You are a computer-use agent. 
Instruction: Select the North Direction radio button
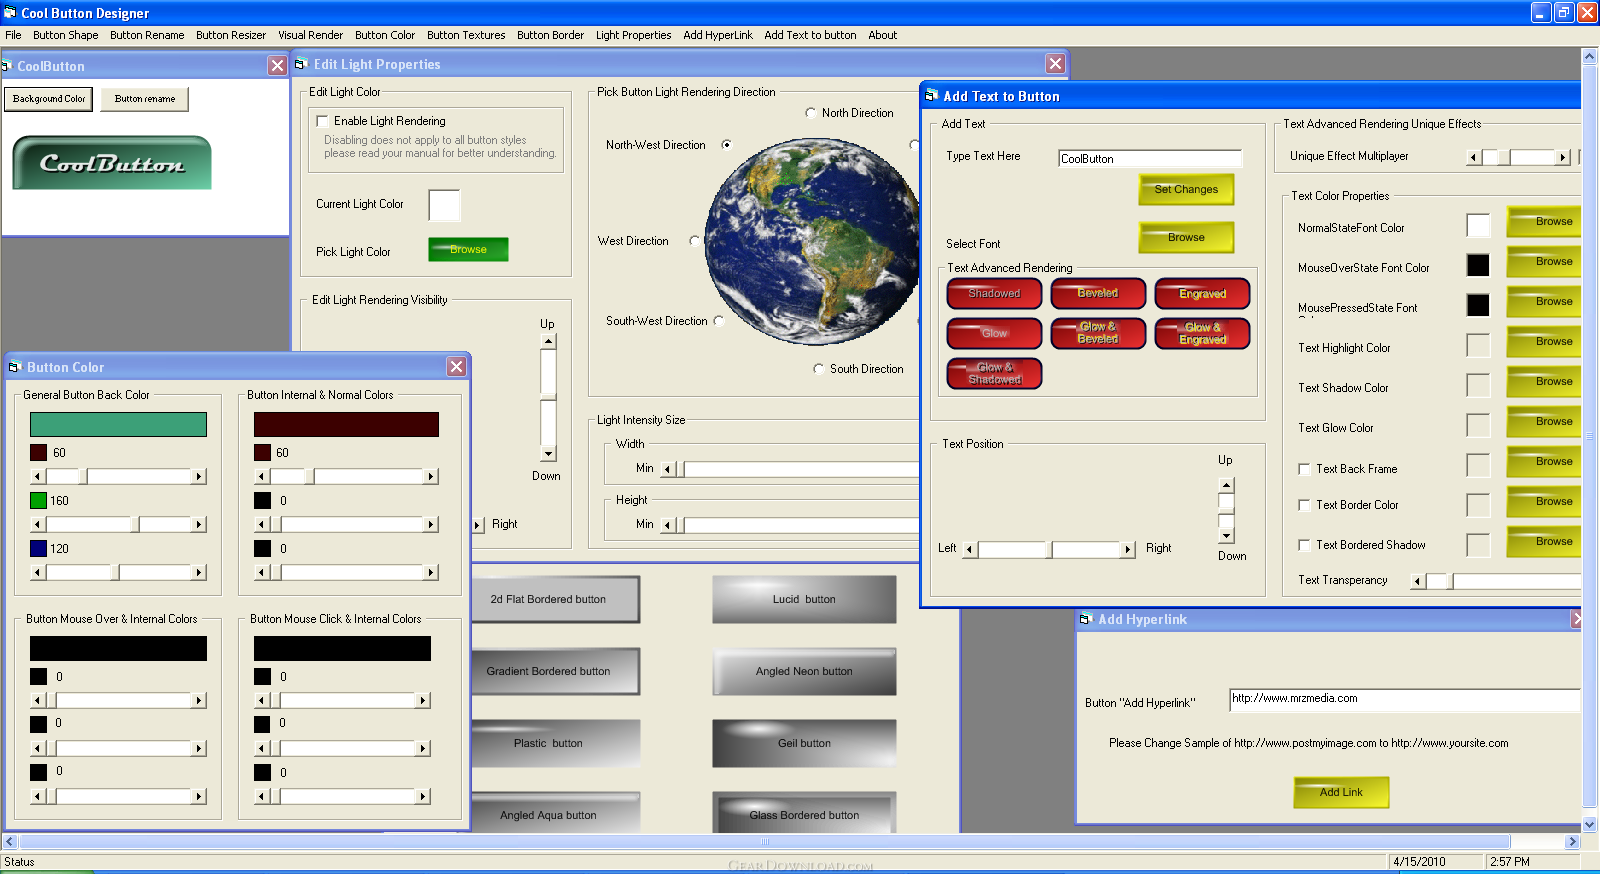pyautogui.click(x=811, y=113)
